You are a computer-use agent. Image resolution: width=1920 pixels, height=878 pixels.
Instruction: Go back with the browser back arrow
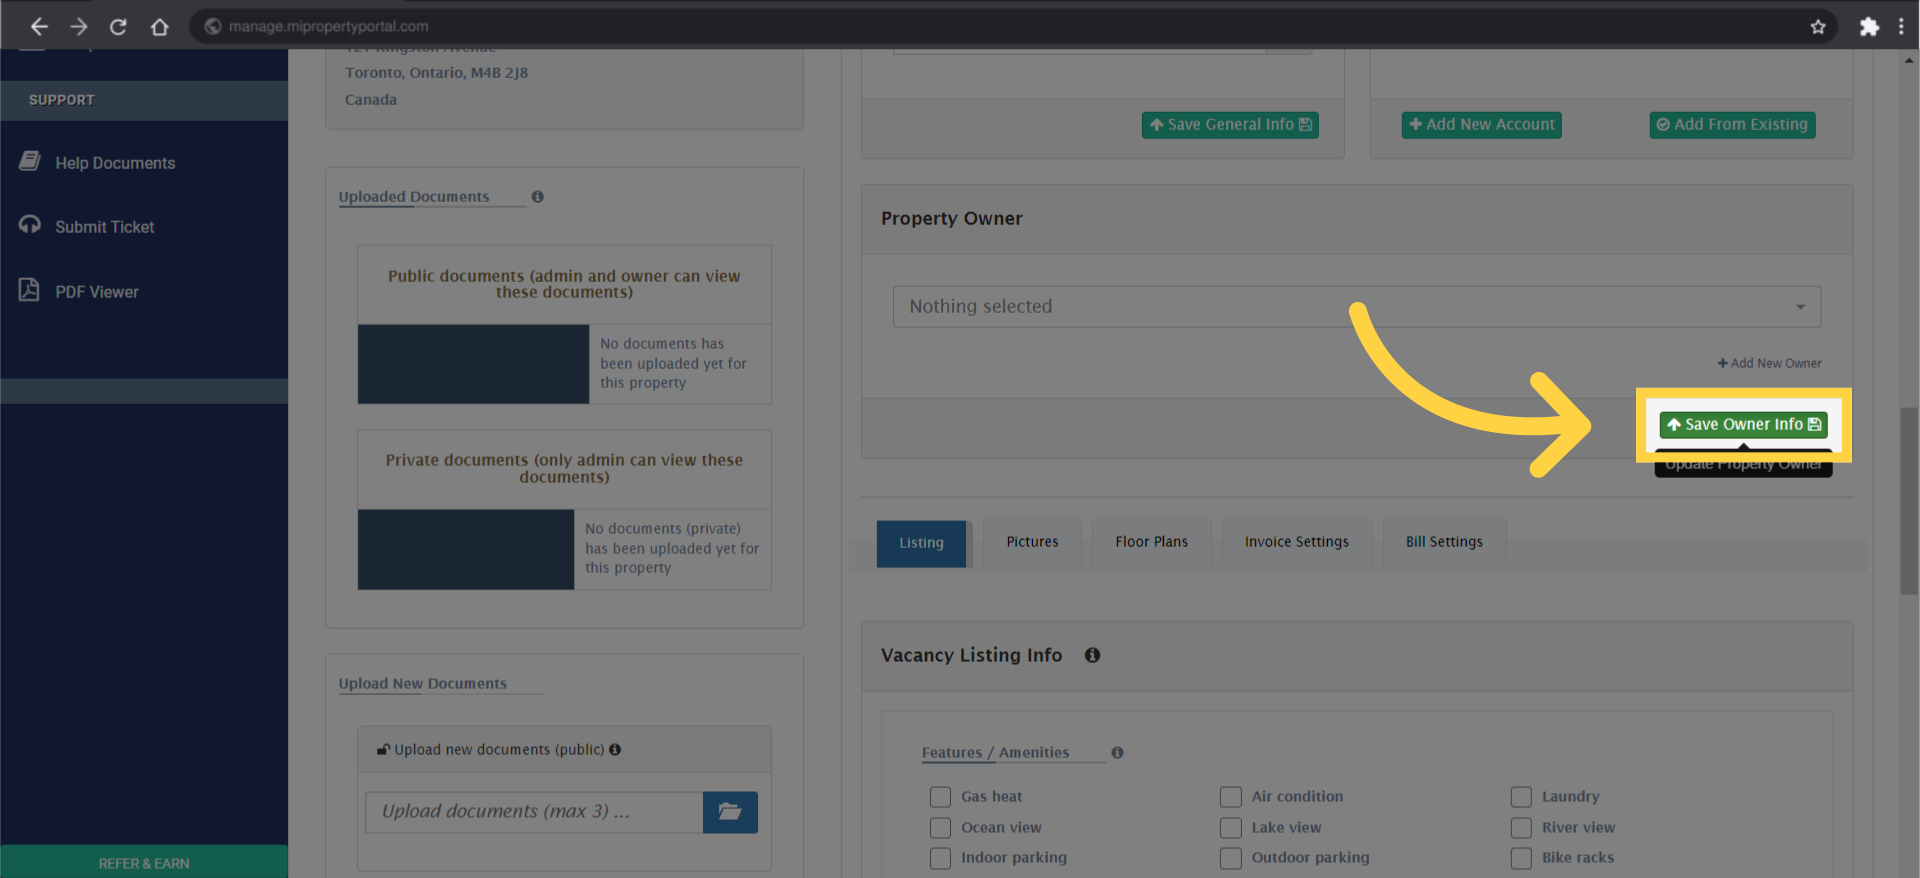[x=39, y=27]
